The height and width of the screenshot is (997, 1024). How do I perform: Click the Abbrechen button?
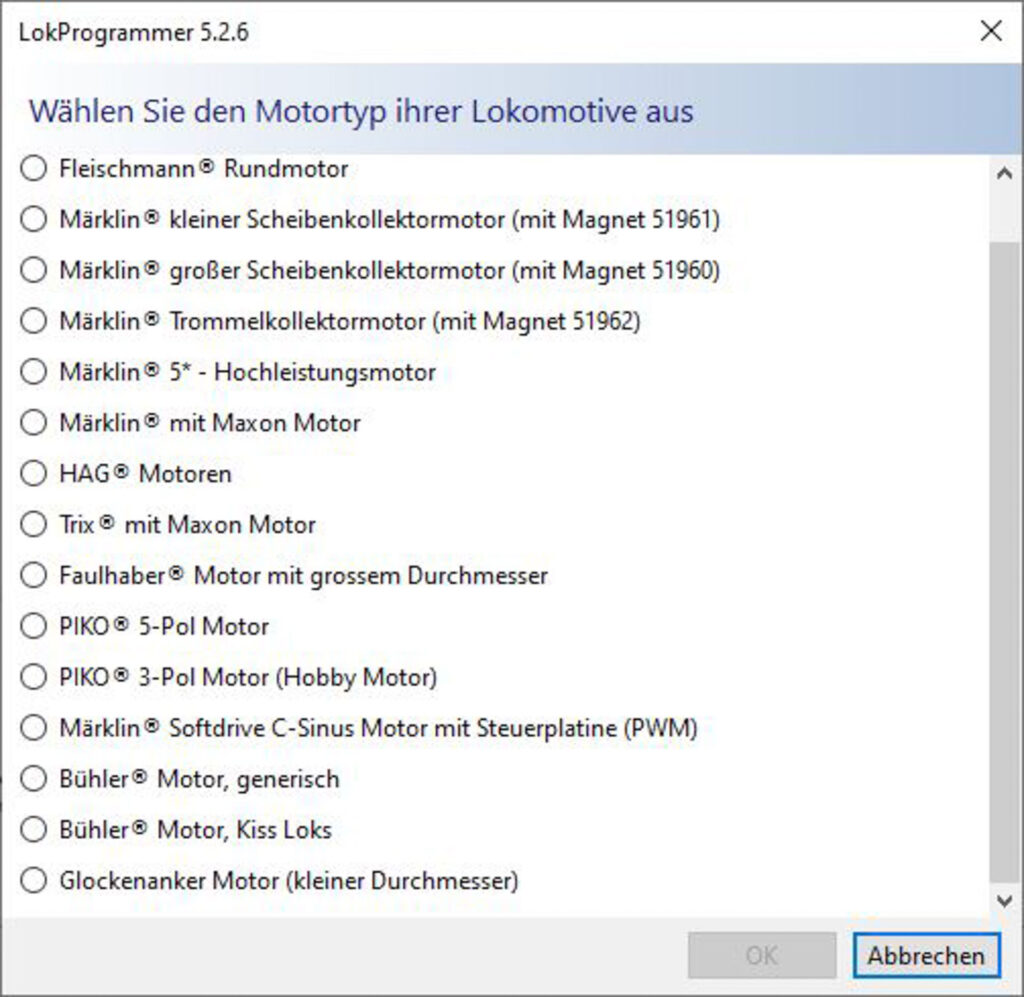coord(926,955)
